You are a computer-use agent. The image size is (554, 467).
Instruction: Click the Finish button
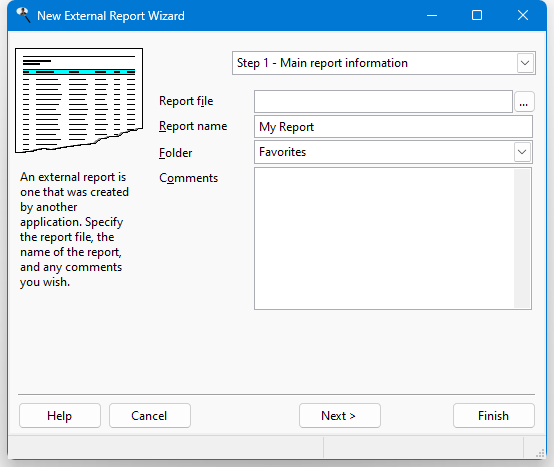494,416
